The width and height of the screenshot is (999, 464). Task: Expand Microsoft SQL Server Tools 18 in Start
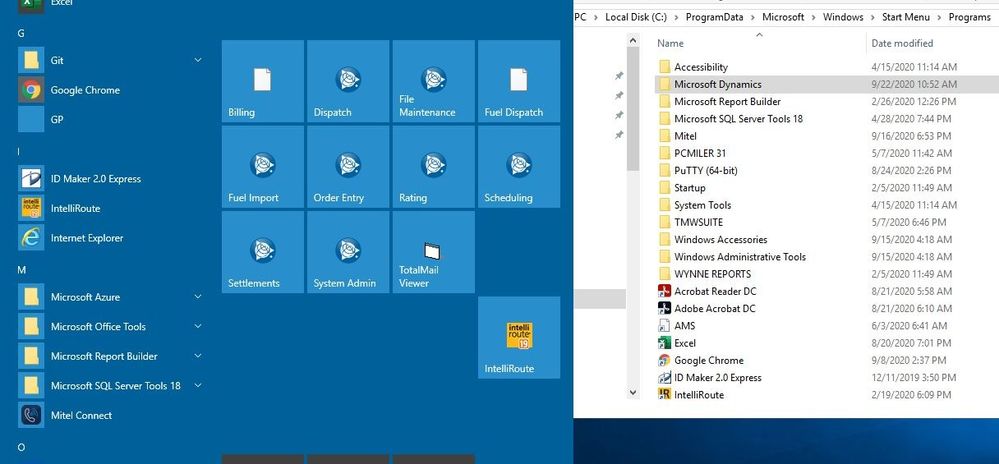coord(198,385)
